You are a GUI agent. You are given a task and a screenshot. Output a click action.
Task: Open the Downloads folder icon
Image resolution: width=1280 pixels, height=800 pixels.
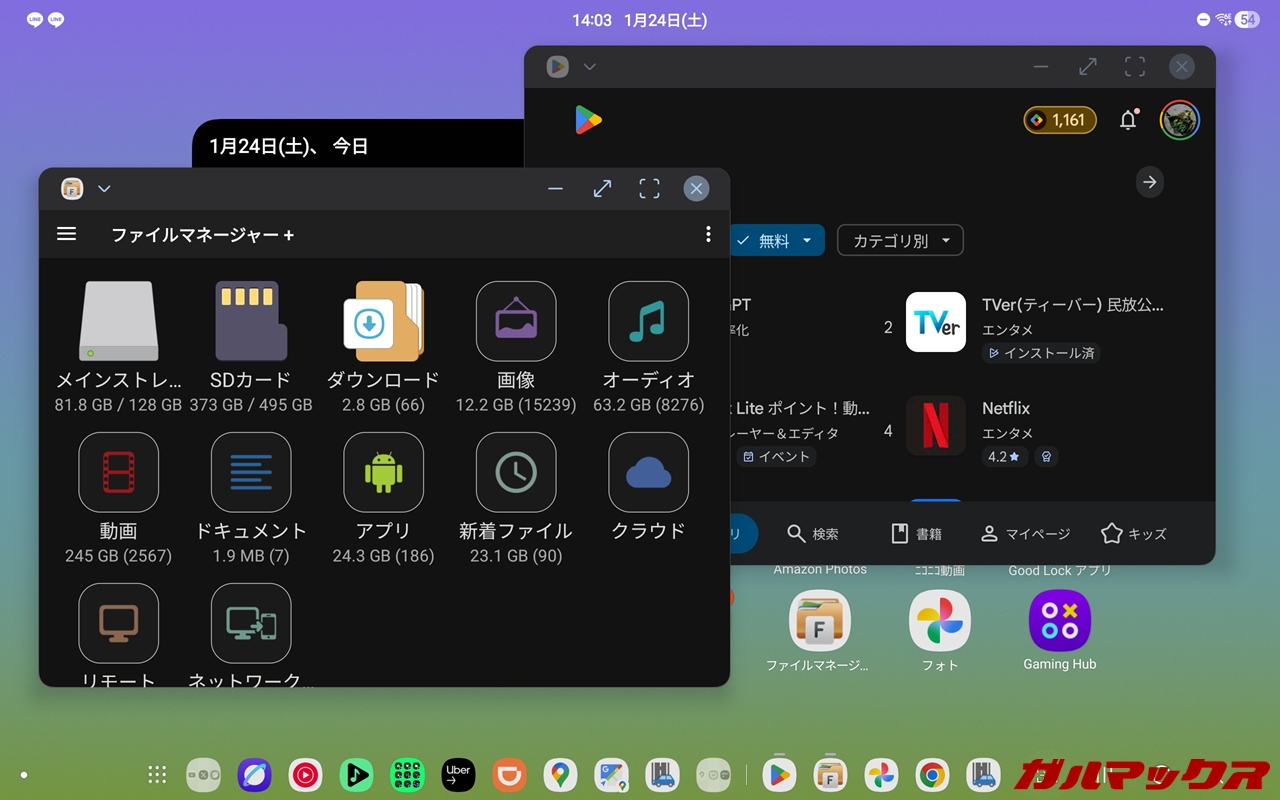(x=383, y=322)
